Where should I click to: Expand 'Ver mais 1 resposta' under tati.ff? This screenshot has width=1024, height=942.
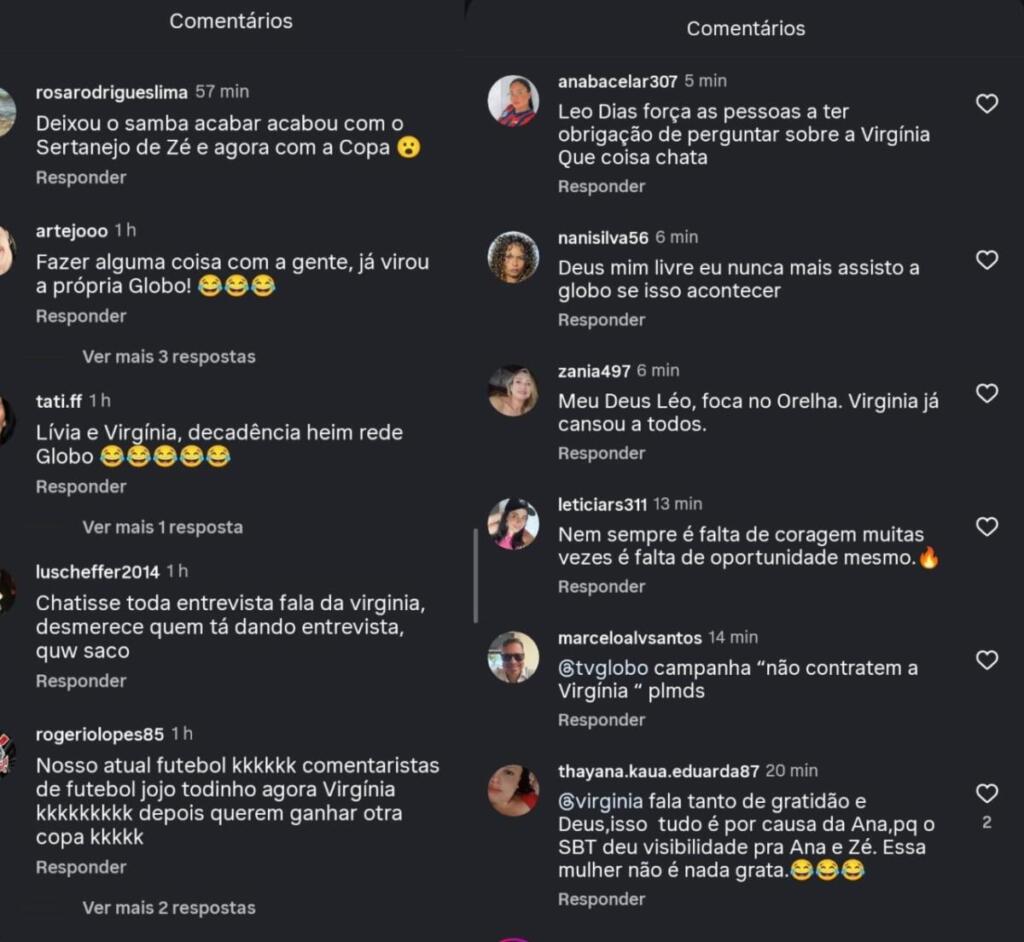click(163, 527)
